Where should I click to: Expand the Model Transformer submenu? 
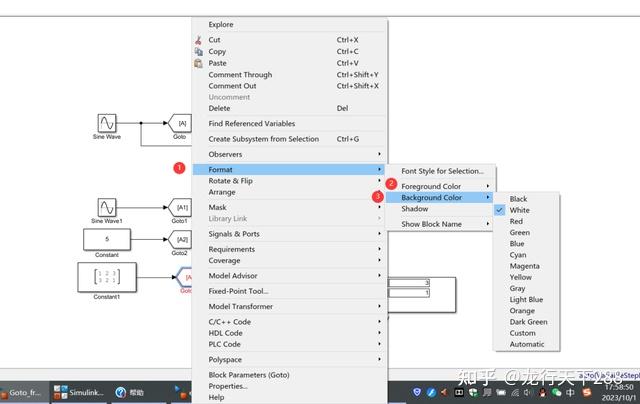click(x=289, y=306)
